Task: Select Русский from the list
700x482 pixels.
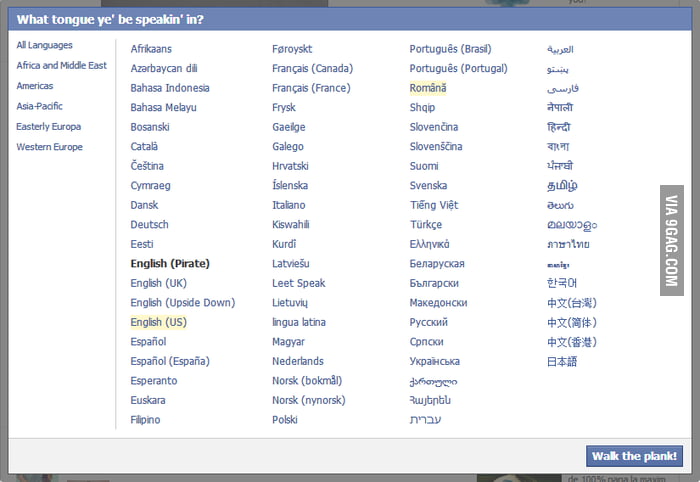Action: click(x=429, y=322)
